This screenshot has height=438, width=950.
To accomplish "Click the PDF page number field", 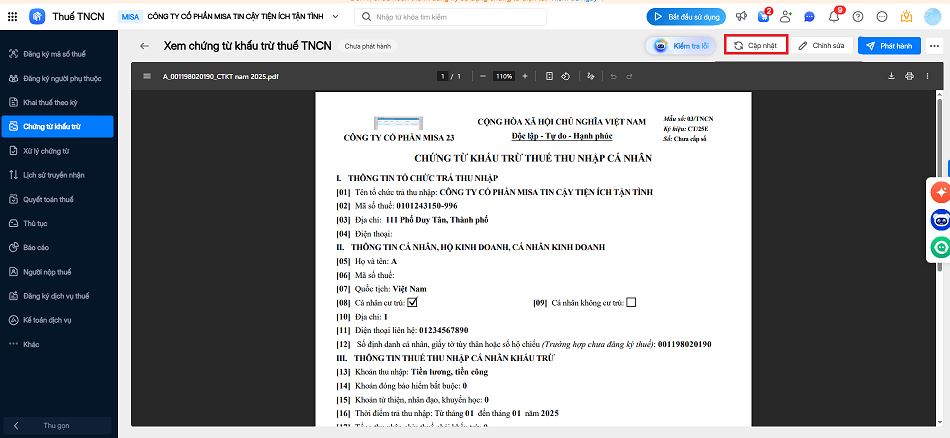I will [x=443, y=76].
